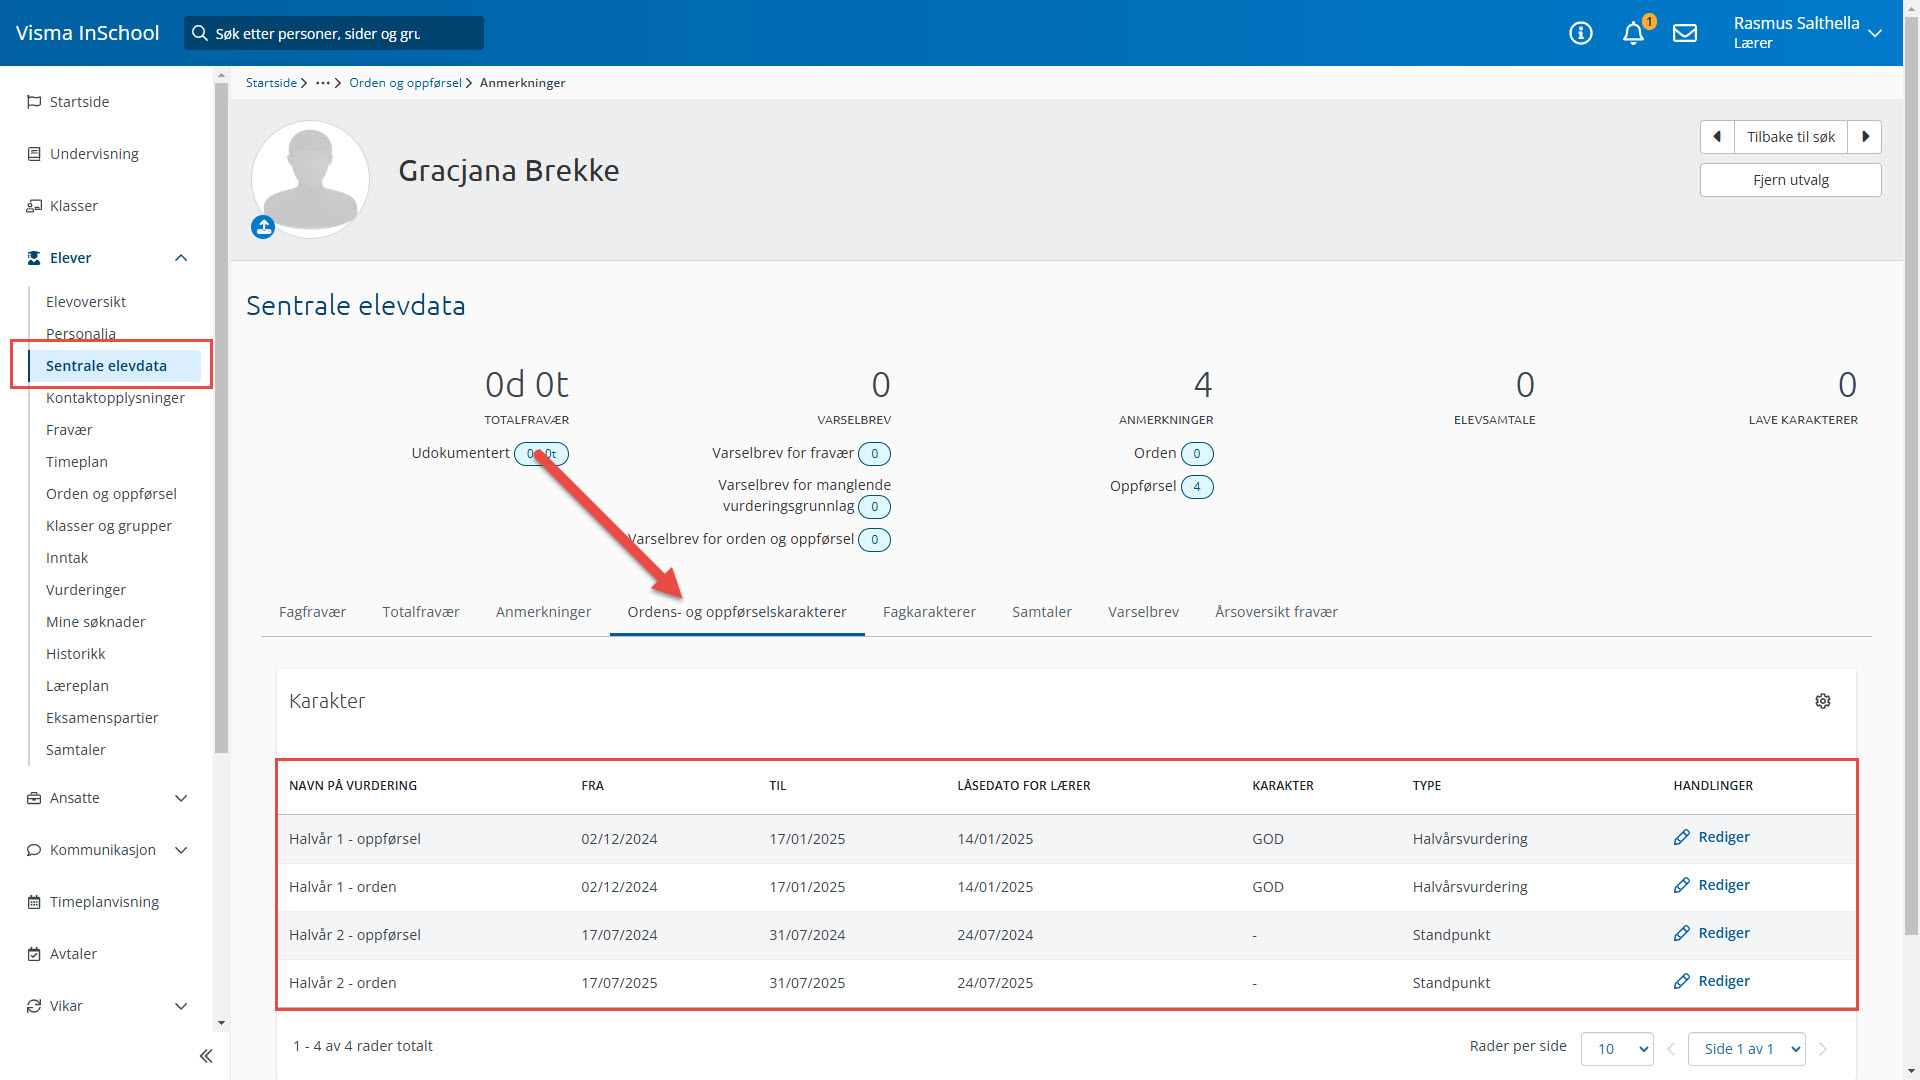Click Rediger for Halvår 2 - orden

1723,982
